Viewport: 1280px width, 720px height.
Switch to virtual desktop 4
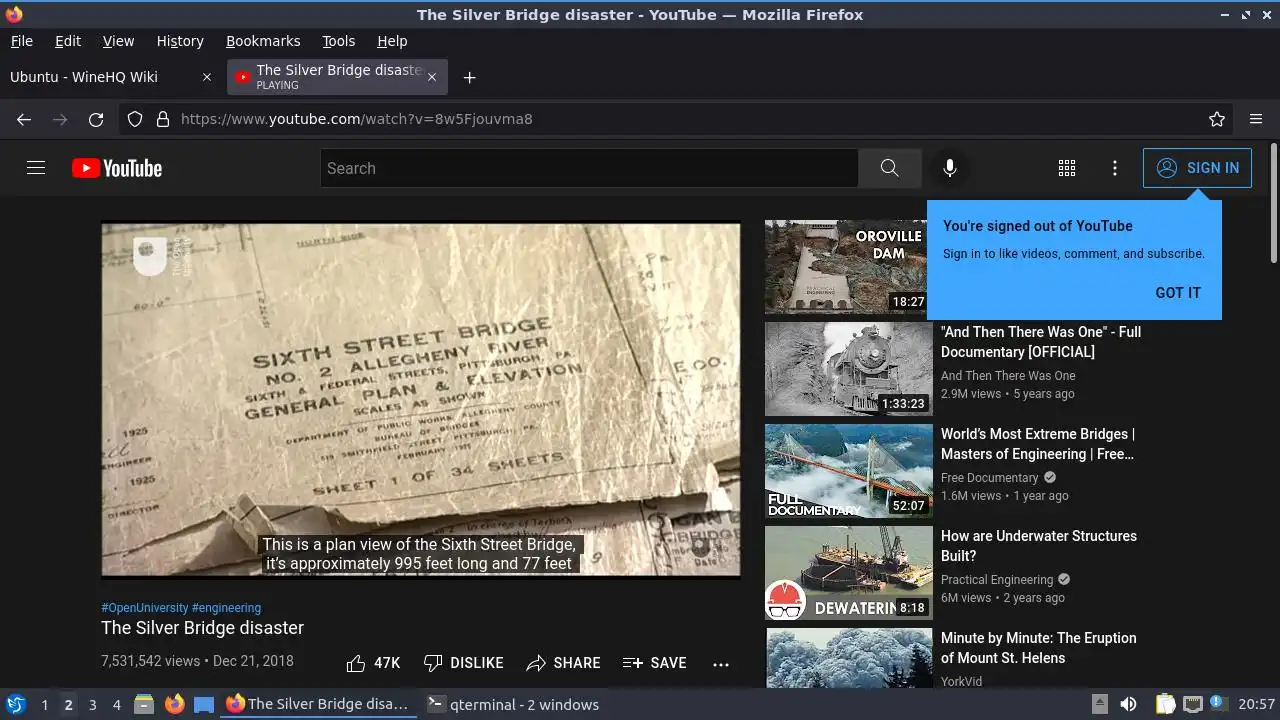[116, 704]
